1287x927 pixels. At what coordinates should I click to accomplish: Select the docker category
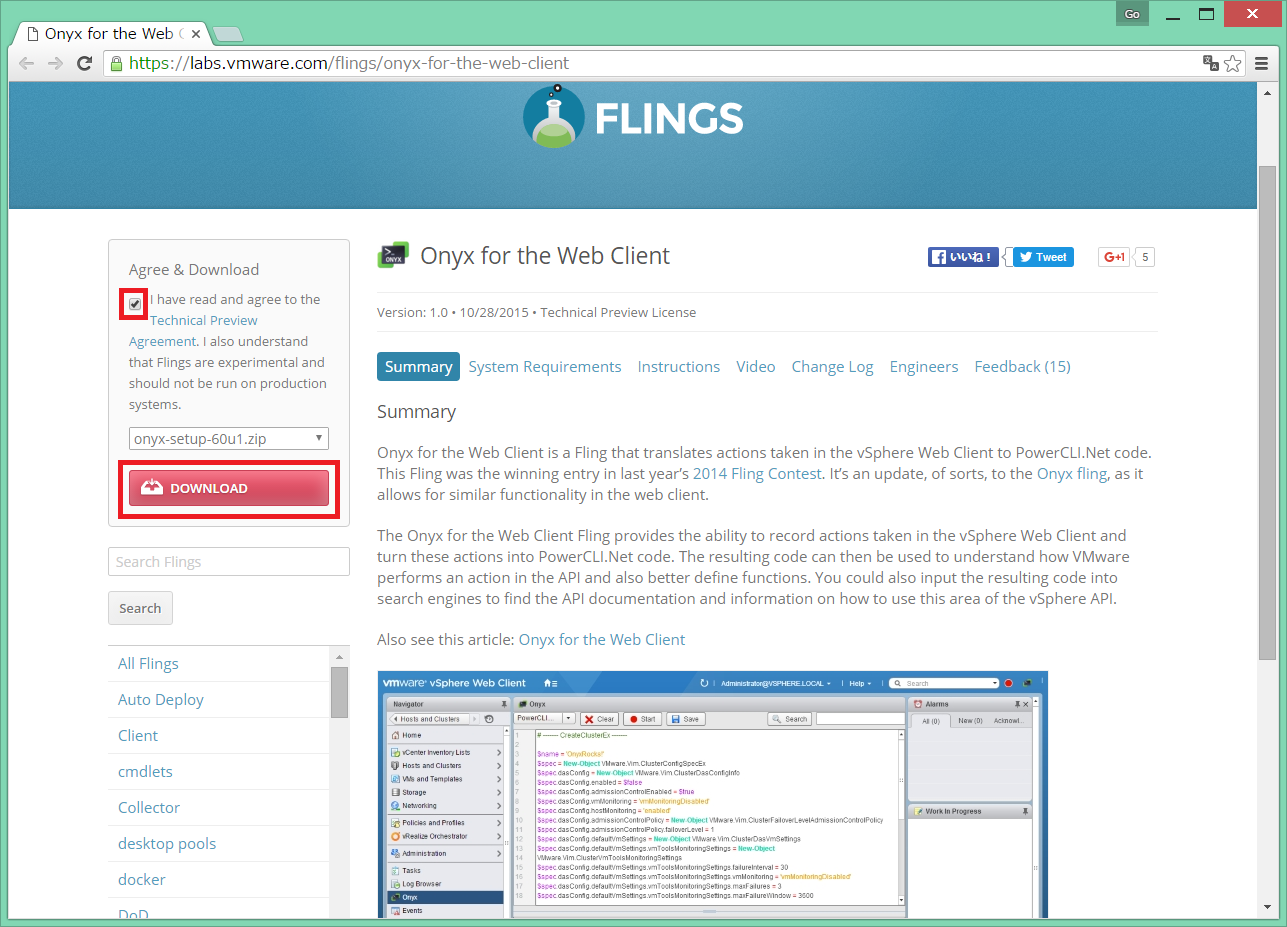point(142,880)
